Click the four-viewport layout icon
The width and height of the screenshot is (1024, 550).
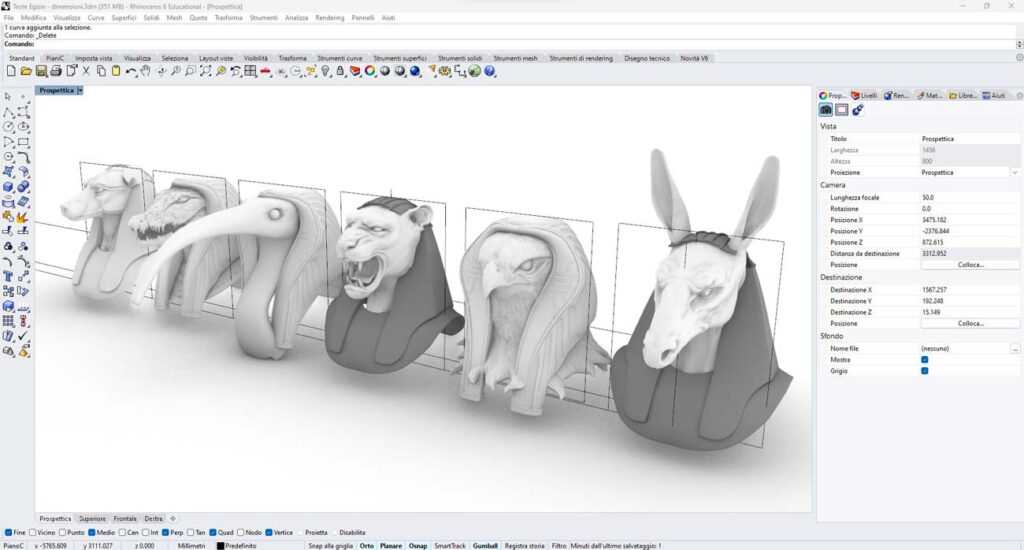coord(250,71)
